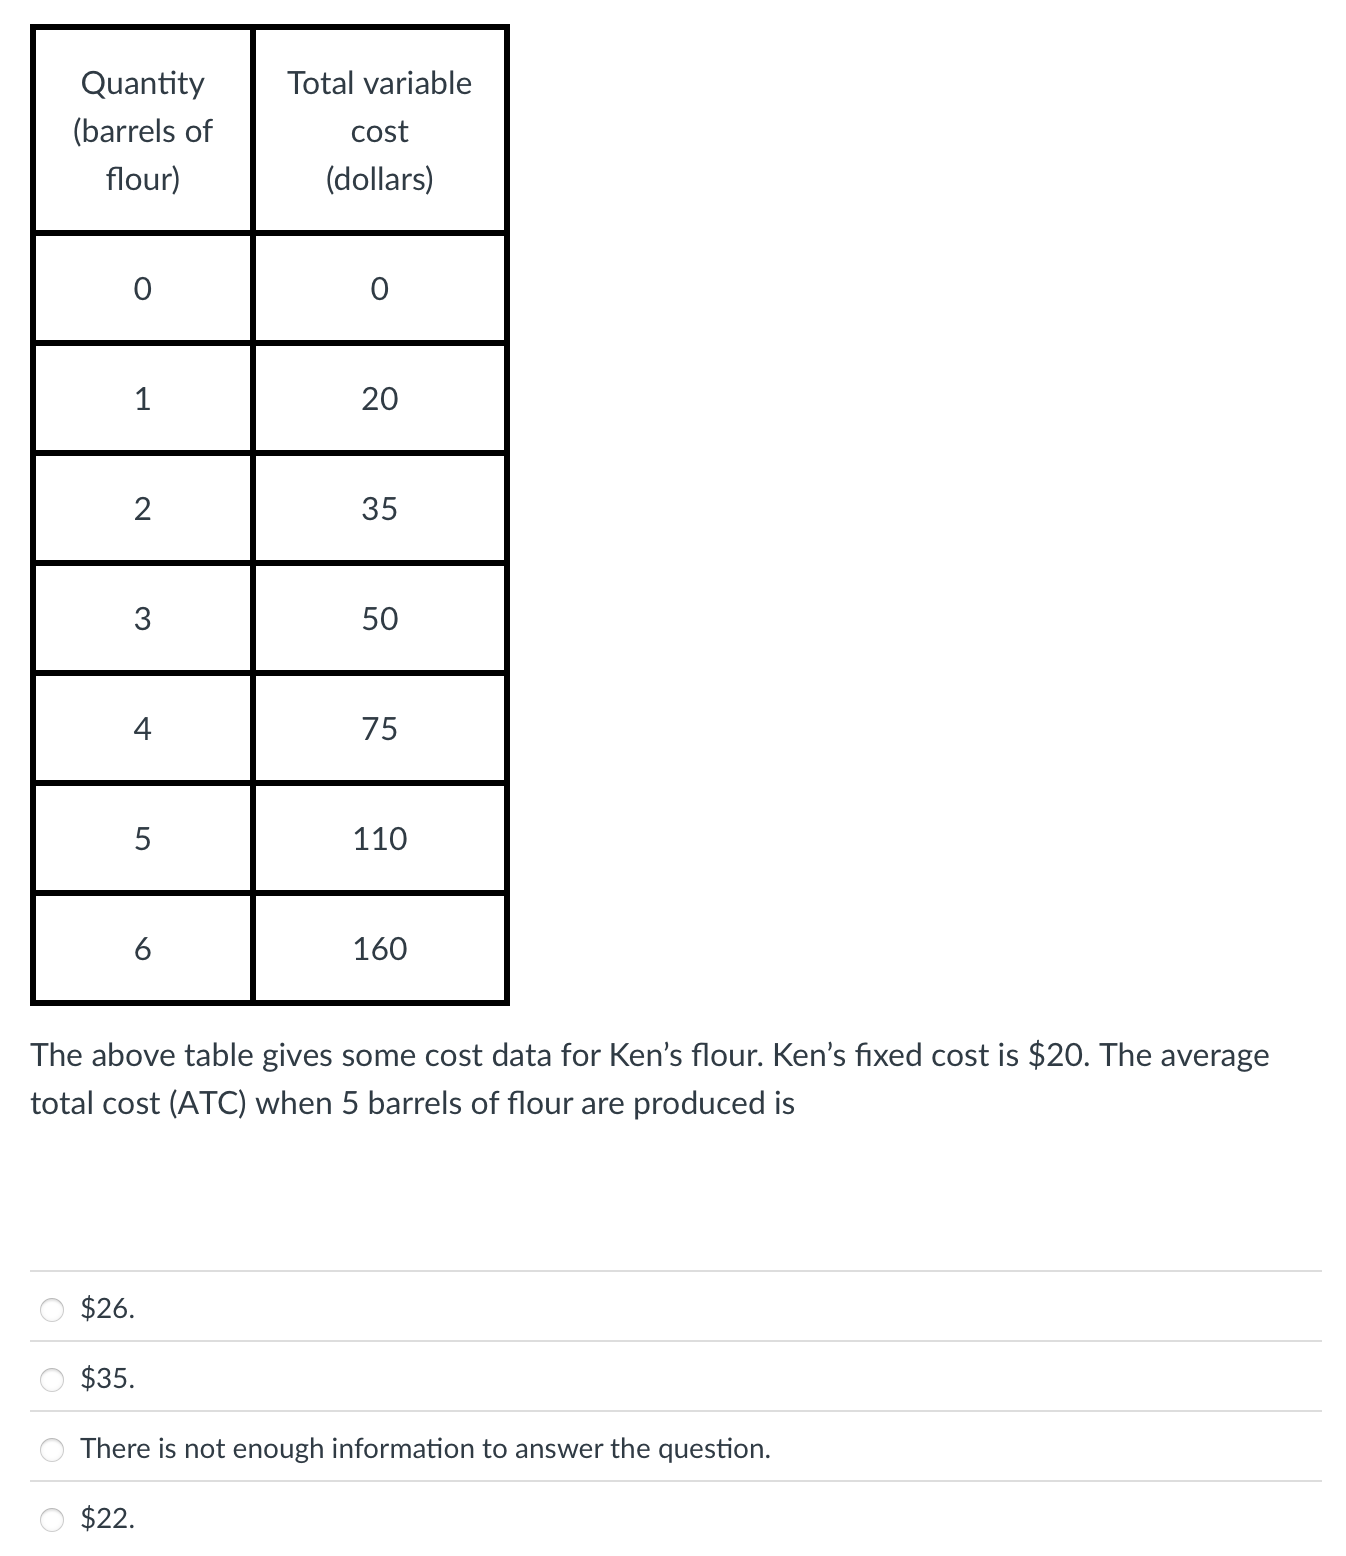Select the table cell showing 110
The width and height of the screenshot is (1346, 1556).
click(379, 840)
